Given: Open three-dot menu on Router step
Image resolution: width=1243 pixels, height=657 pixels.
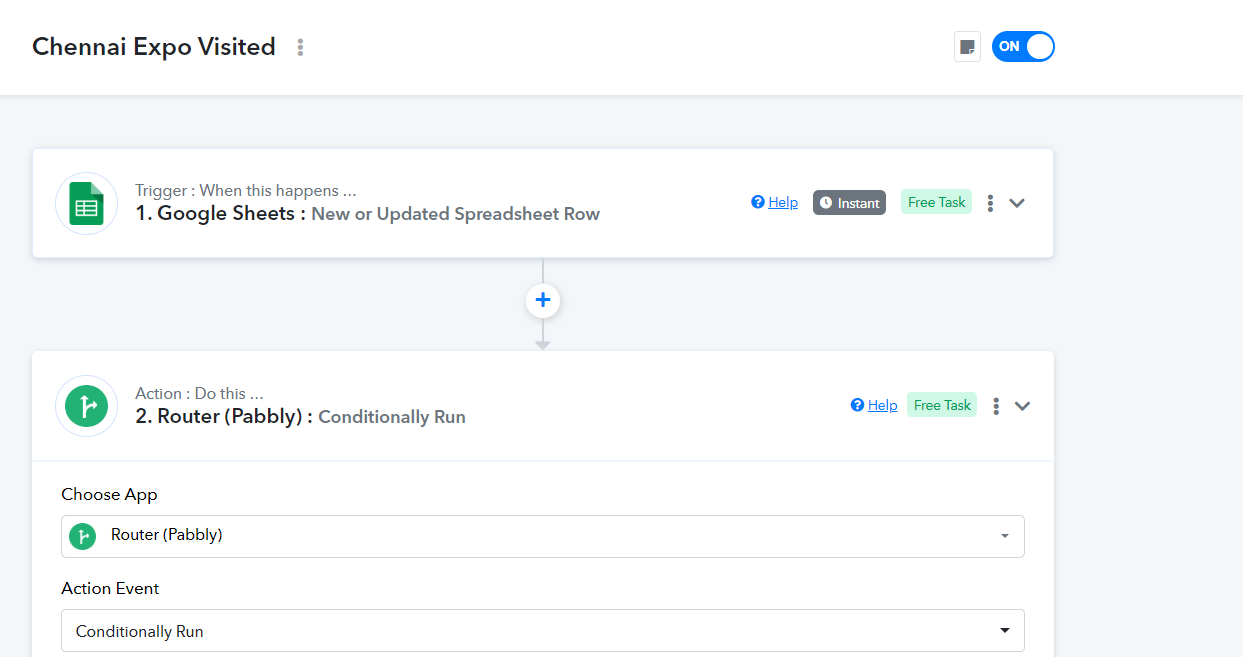Looking at the screenshot, I should (x=996, y=406).
